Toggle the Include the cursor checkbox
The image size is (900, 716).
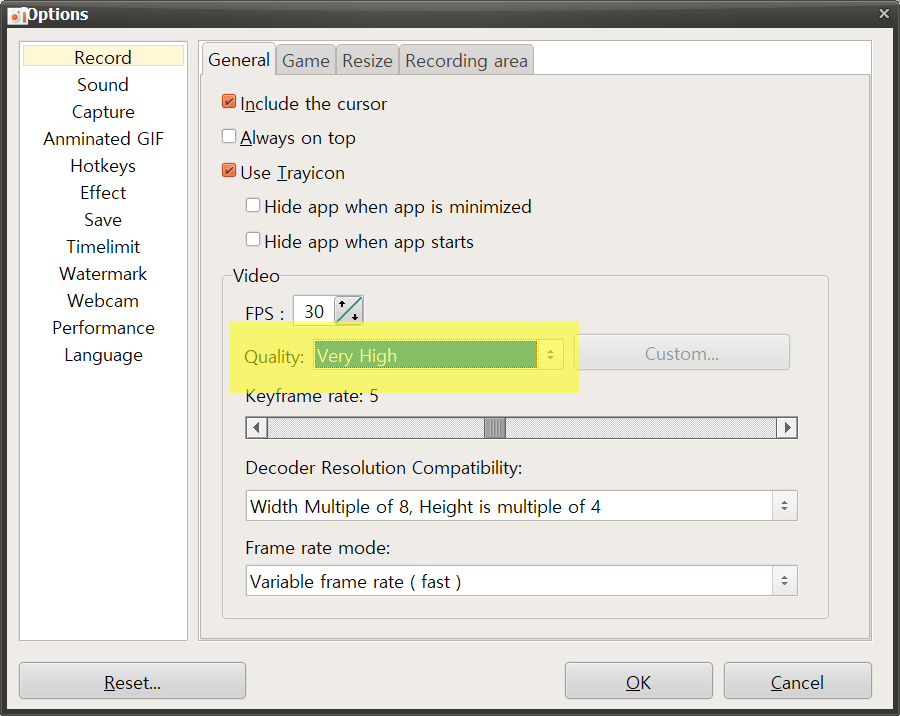coord(228,102)
